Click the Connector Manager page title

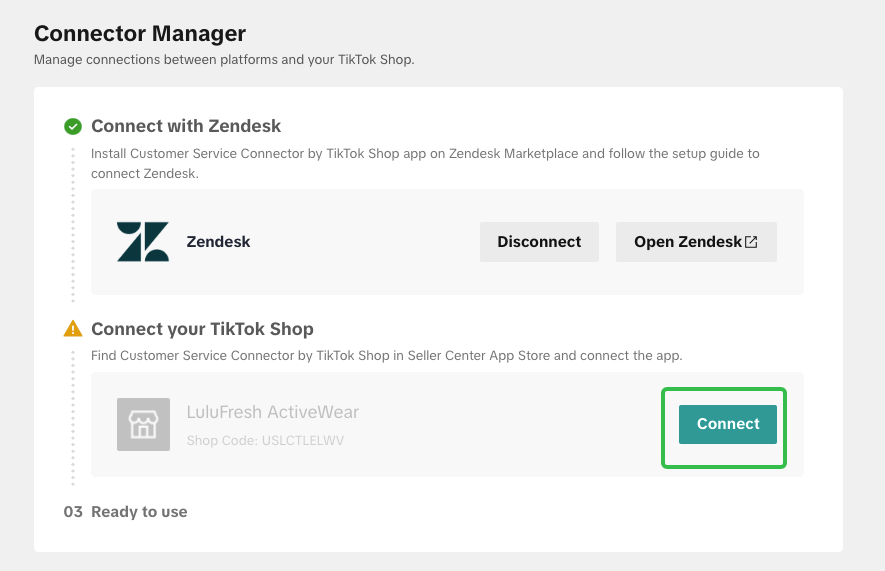coord(140,36)
